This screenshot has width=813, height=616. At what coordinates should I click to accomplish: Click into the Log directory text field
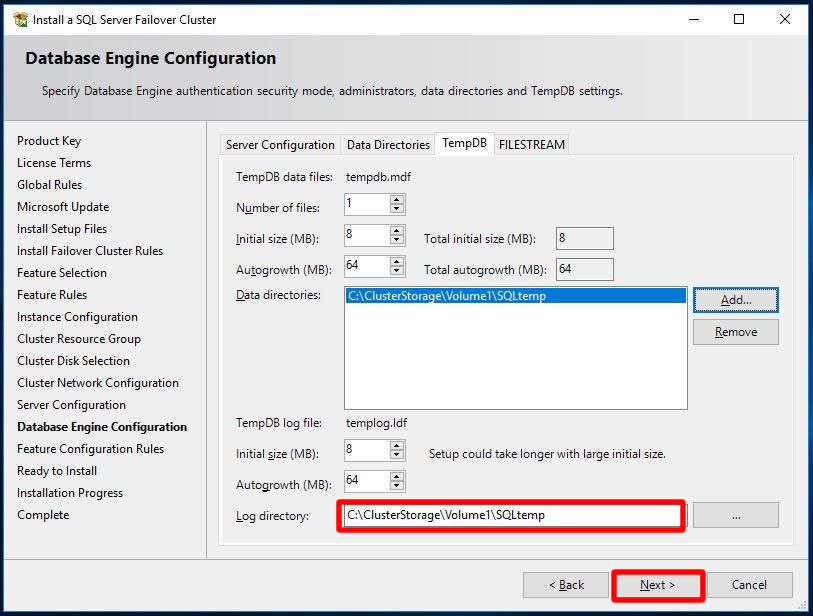click(510, 515)
